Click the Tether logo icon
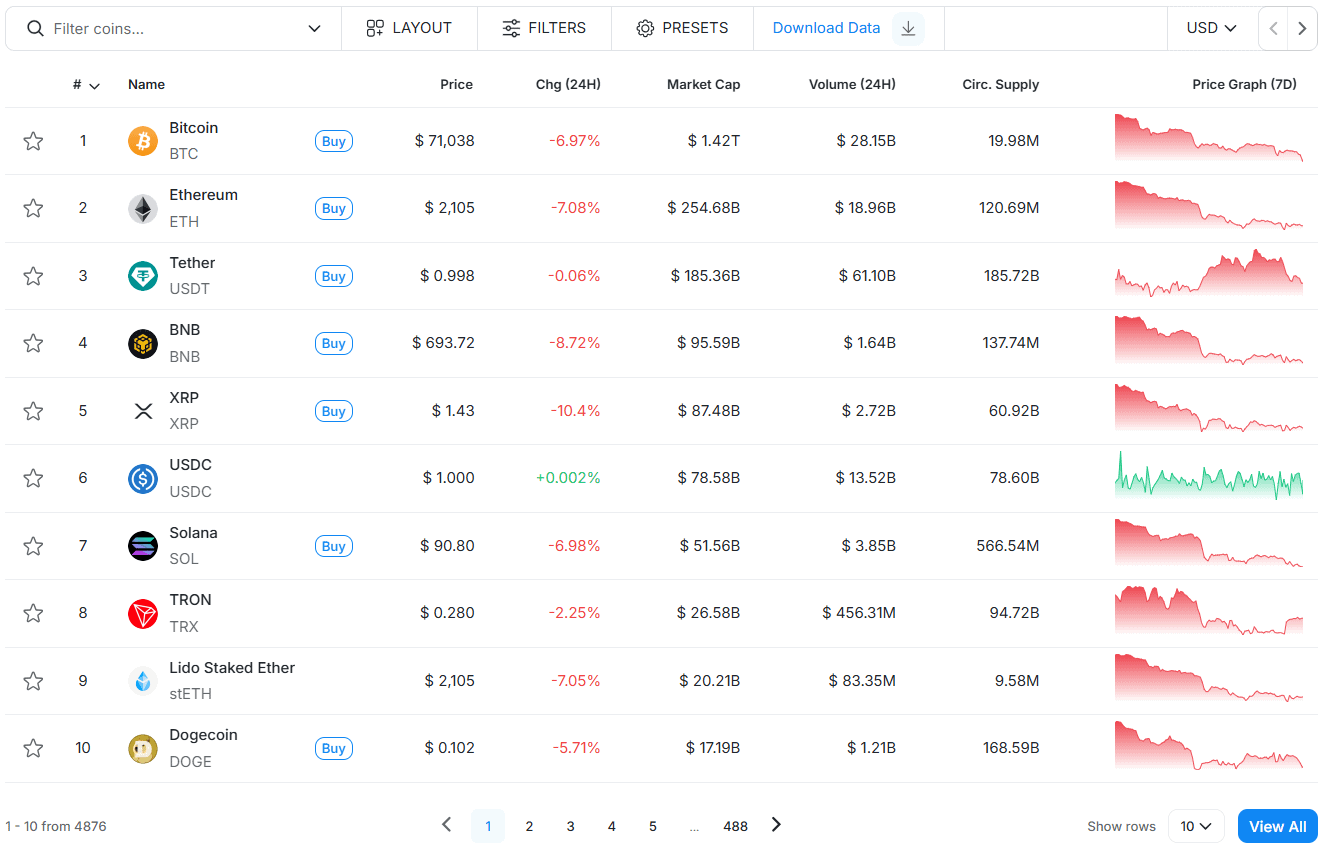Viewport: 1331px width, 857px height. 143,276
